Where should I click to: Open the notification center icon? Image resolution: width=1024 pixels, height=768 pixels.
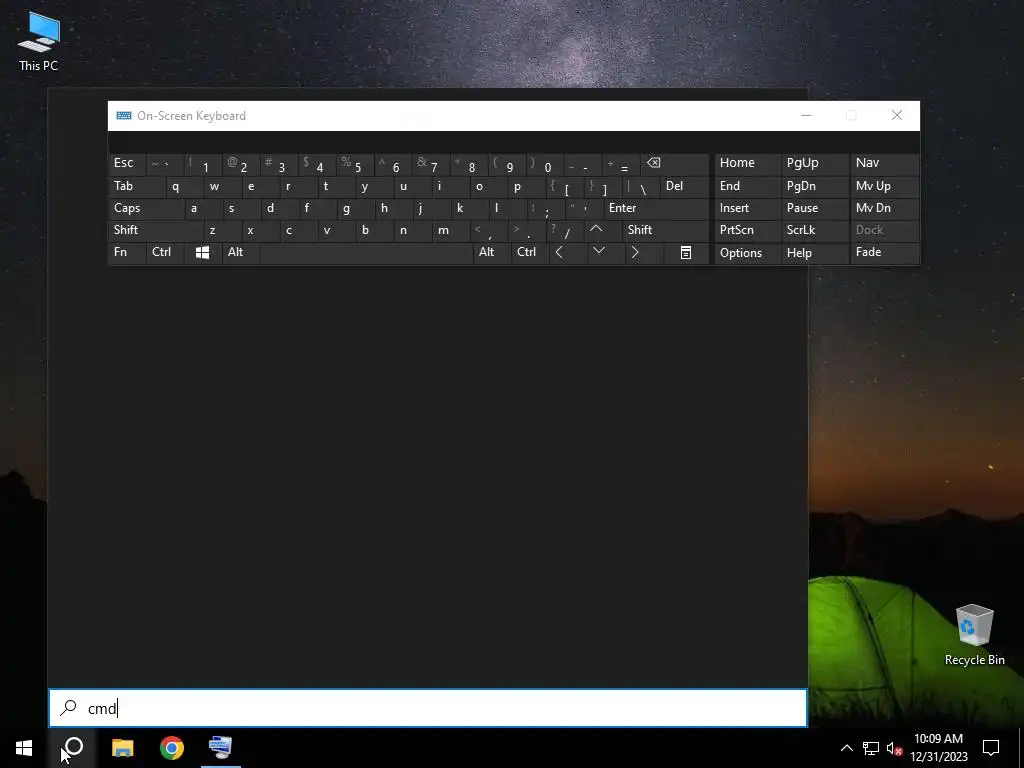click(x=991, y=748)
